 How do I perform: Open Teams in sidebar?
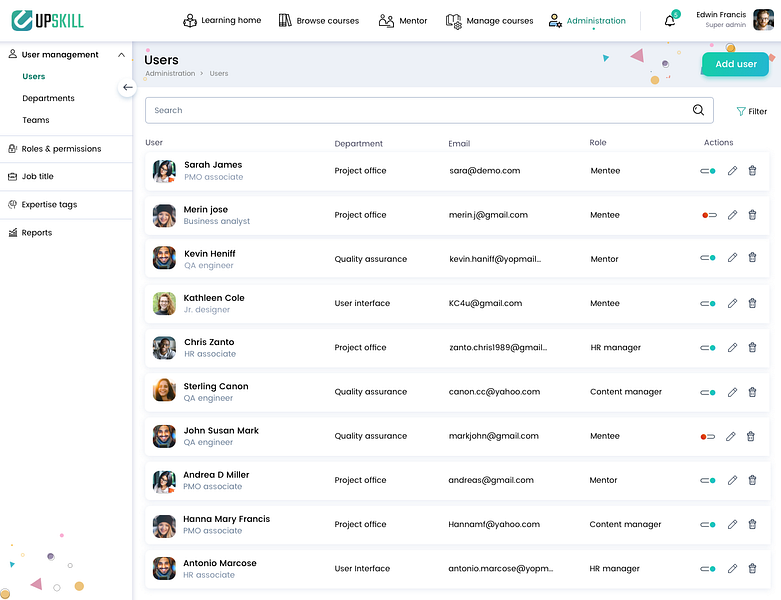tap(36, 120)
